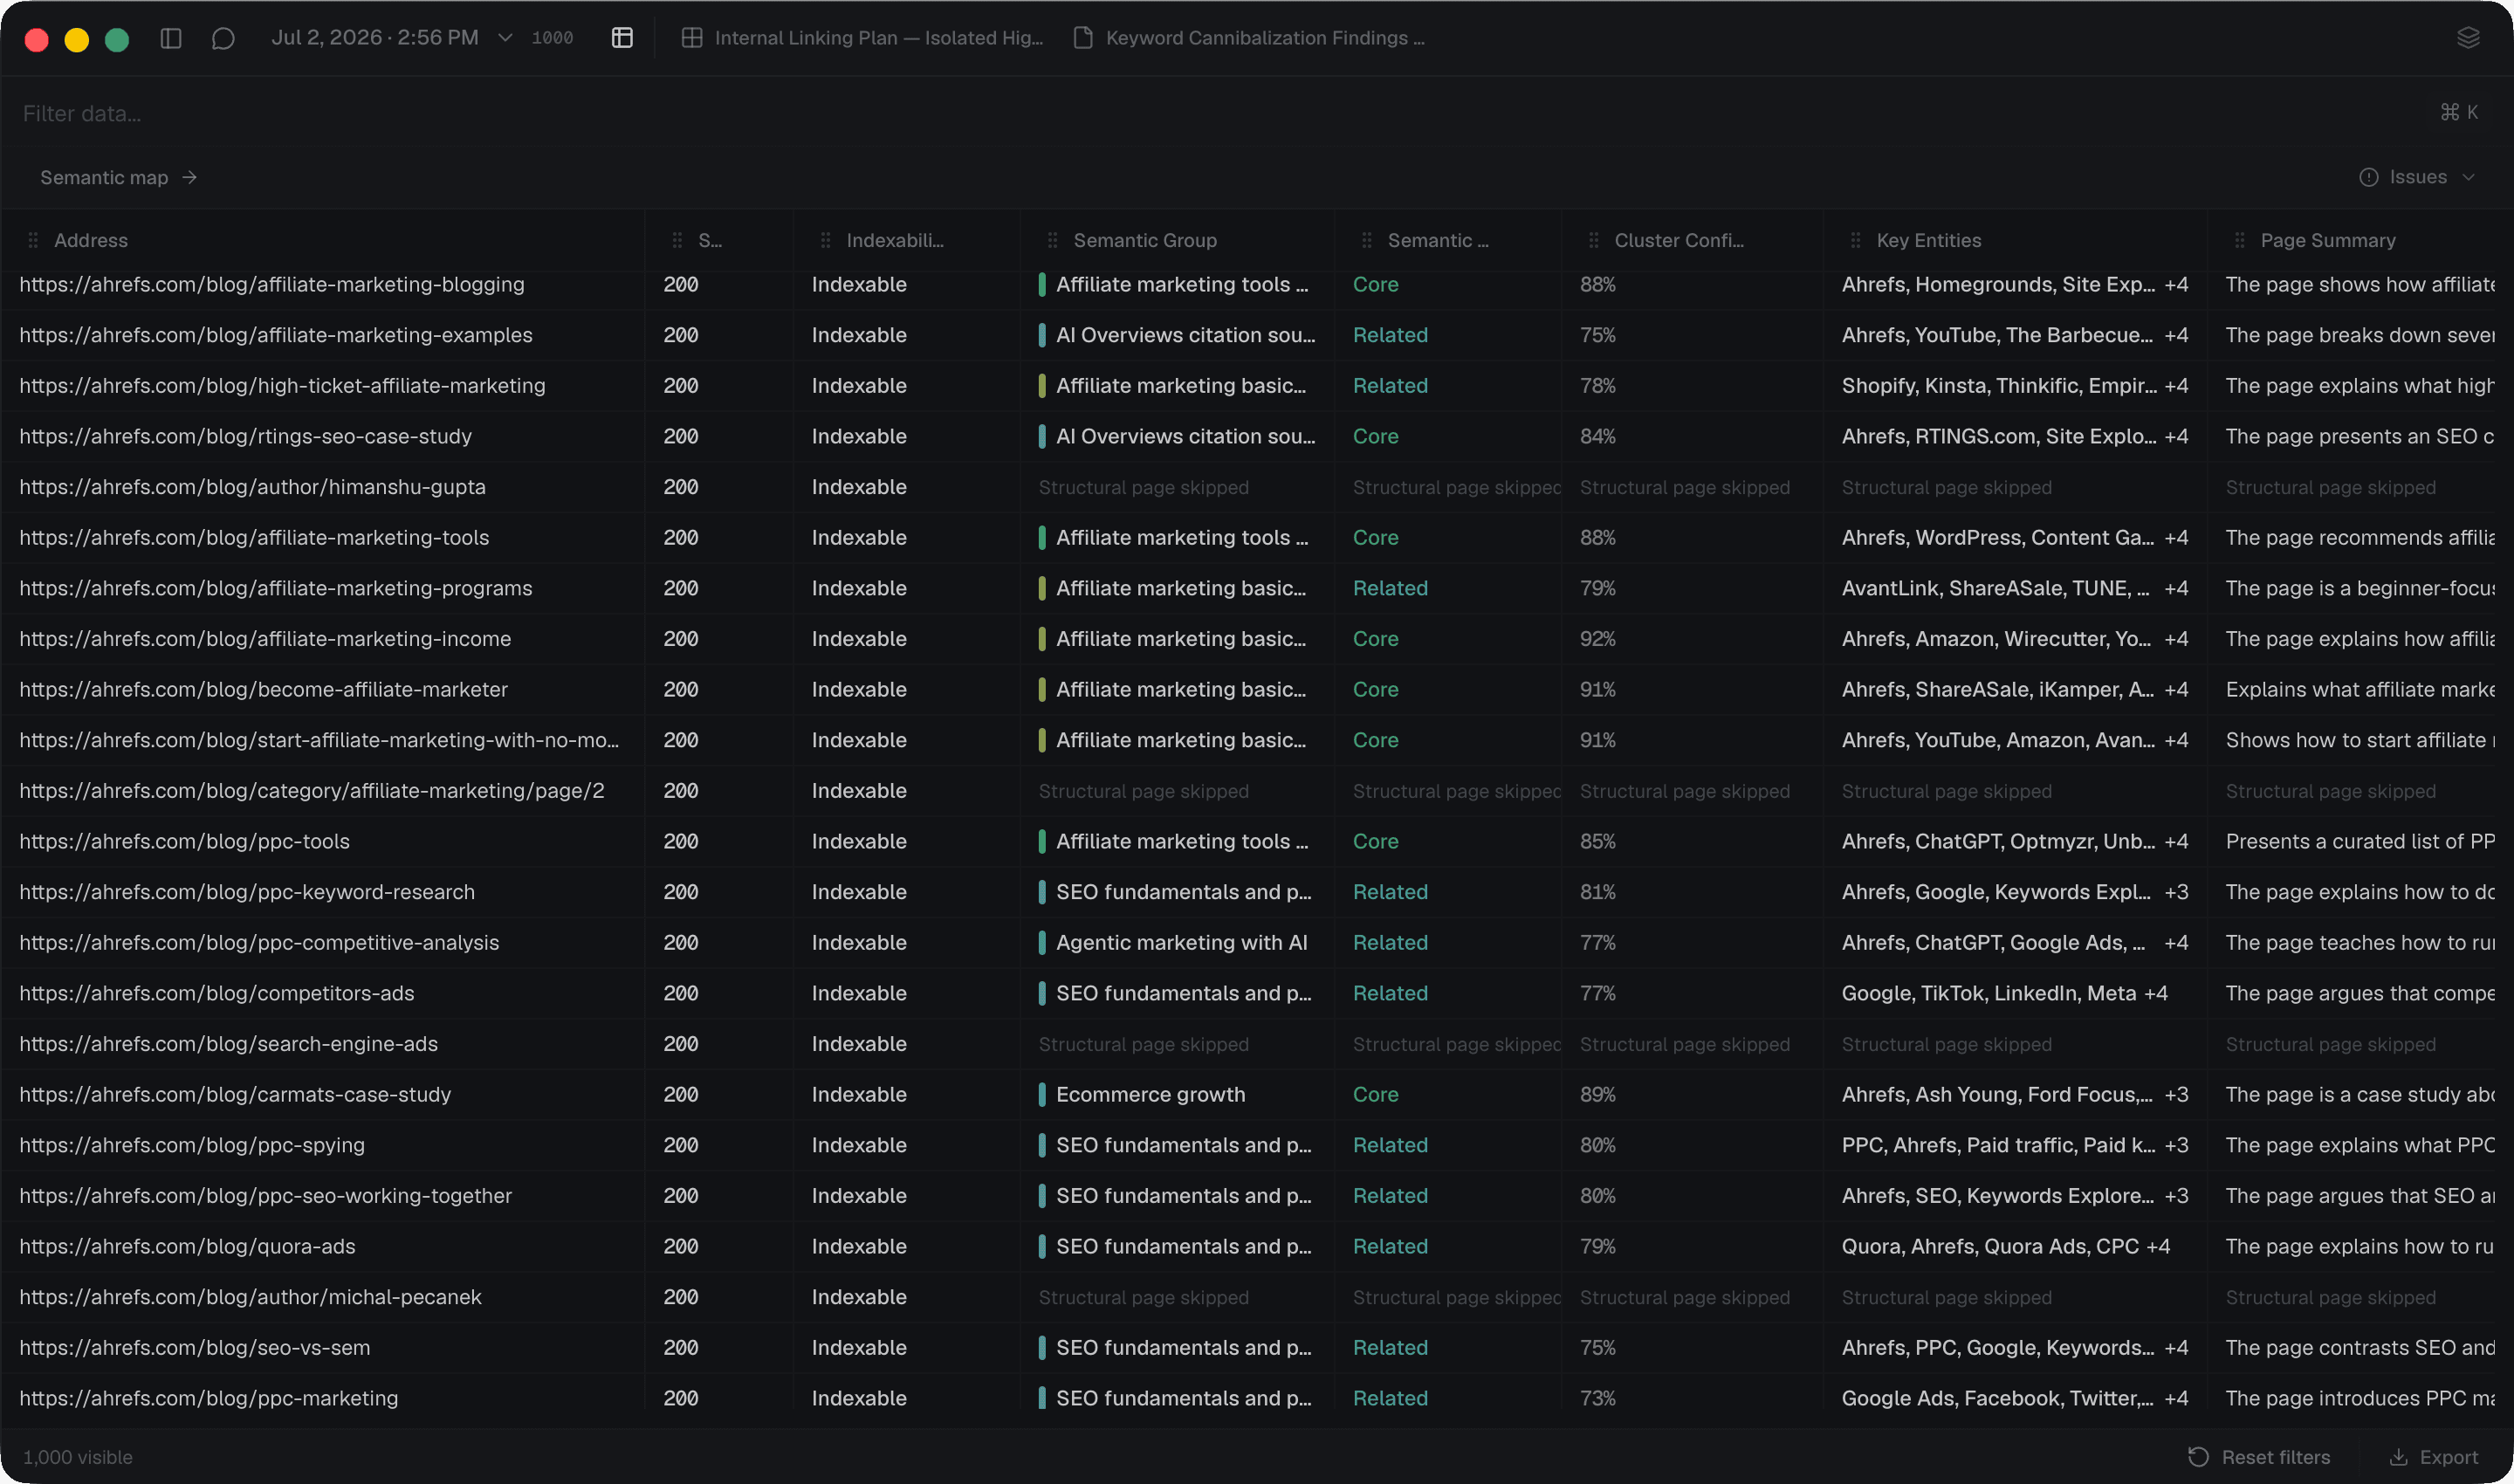Grab the Key Entities column drag handle
Viewport: 2514px width, 1484px height.
[1855, 240]
